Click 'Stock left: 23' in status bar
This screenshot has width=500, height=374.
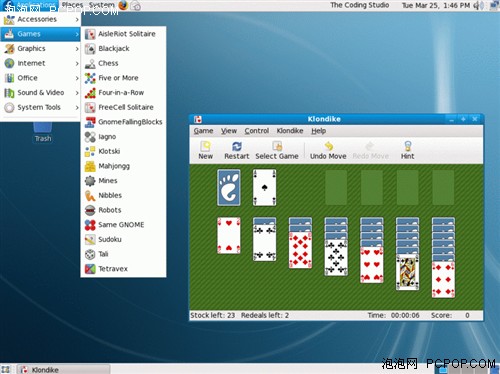pyautogui.click(x=212, y=315)
